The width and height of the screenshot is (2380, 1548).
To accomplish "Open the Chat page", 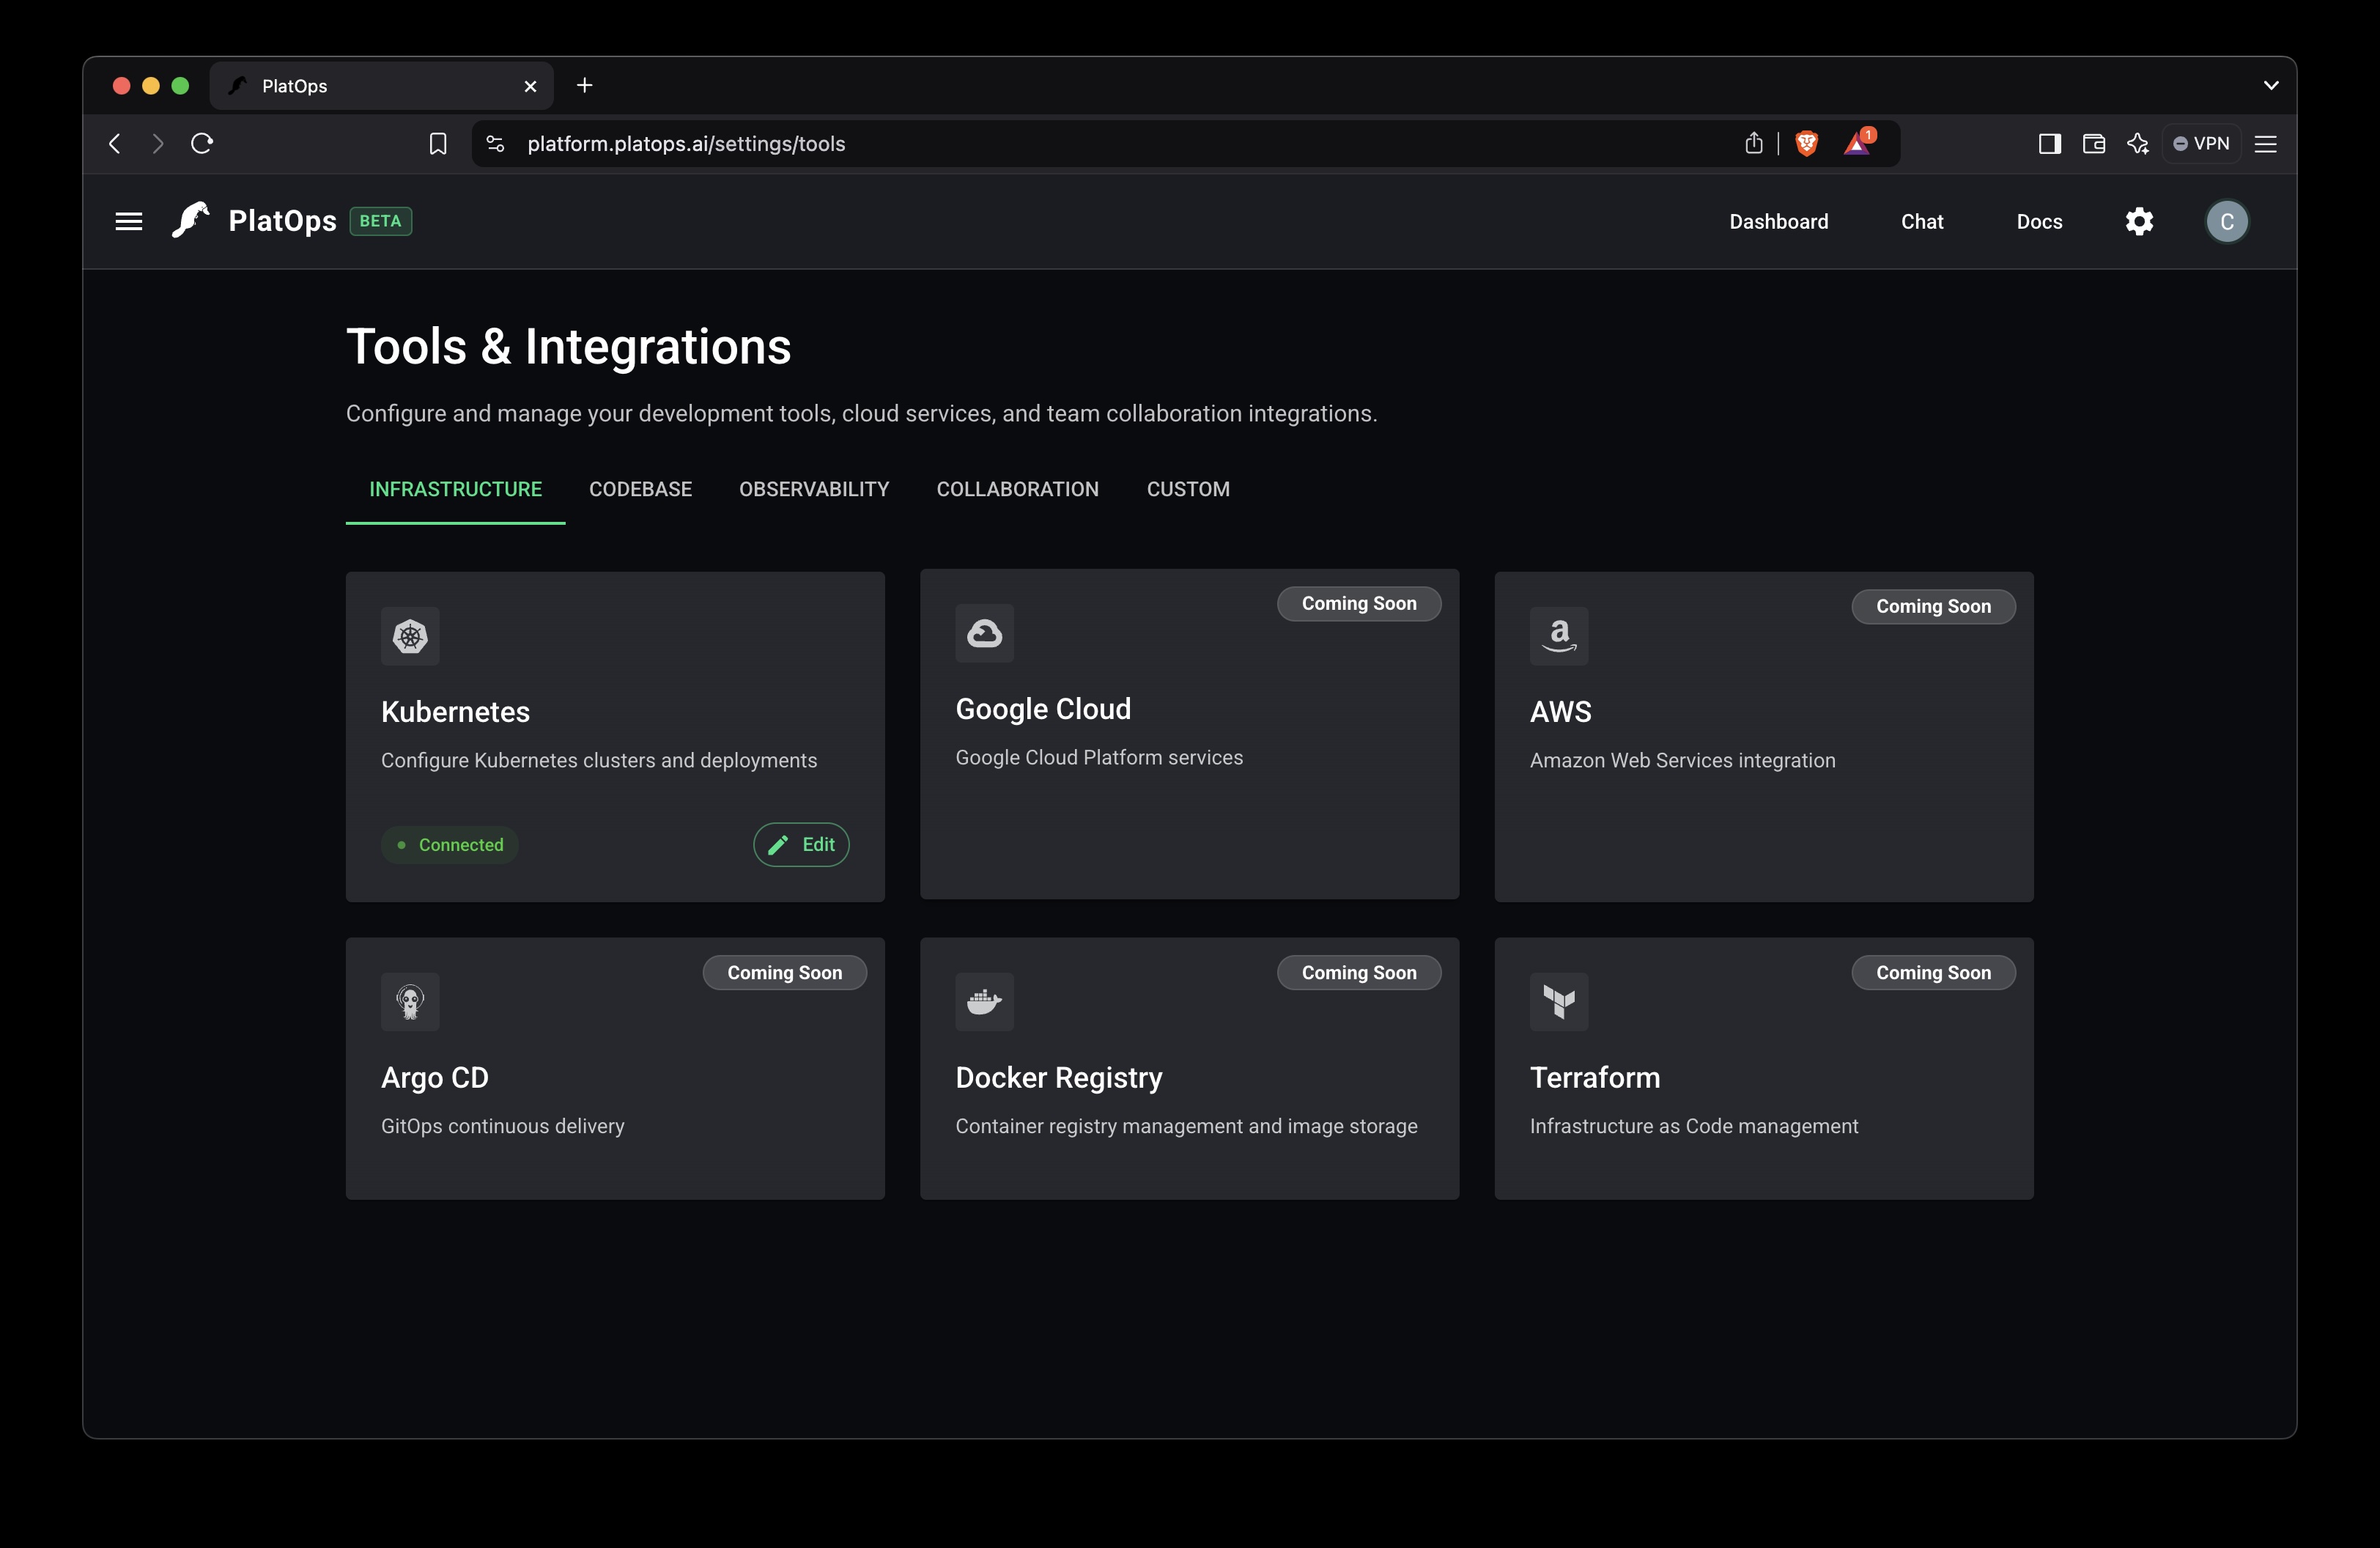I will tap(1922, 222).
